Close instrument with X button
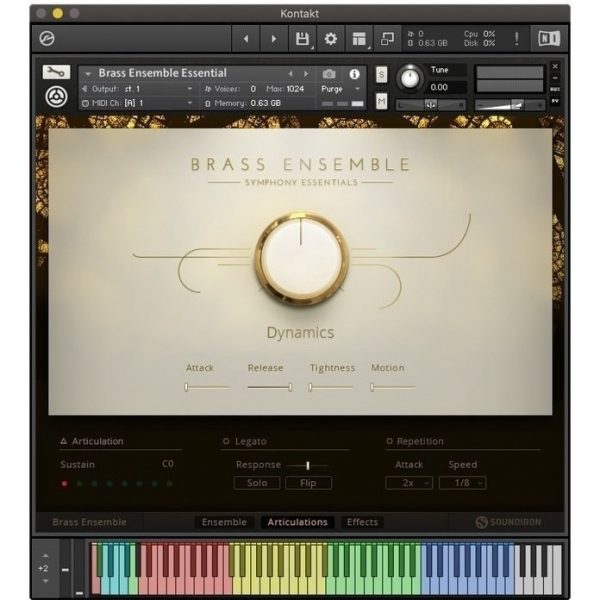Screen dimensions: 600x600 (x=555, y=66)
